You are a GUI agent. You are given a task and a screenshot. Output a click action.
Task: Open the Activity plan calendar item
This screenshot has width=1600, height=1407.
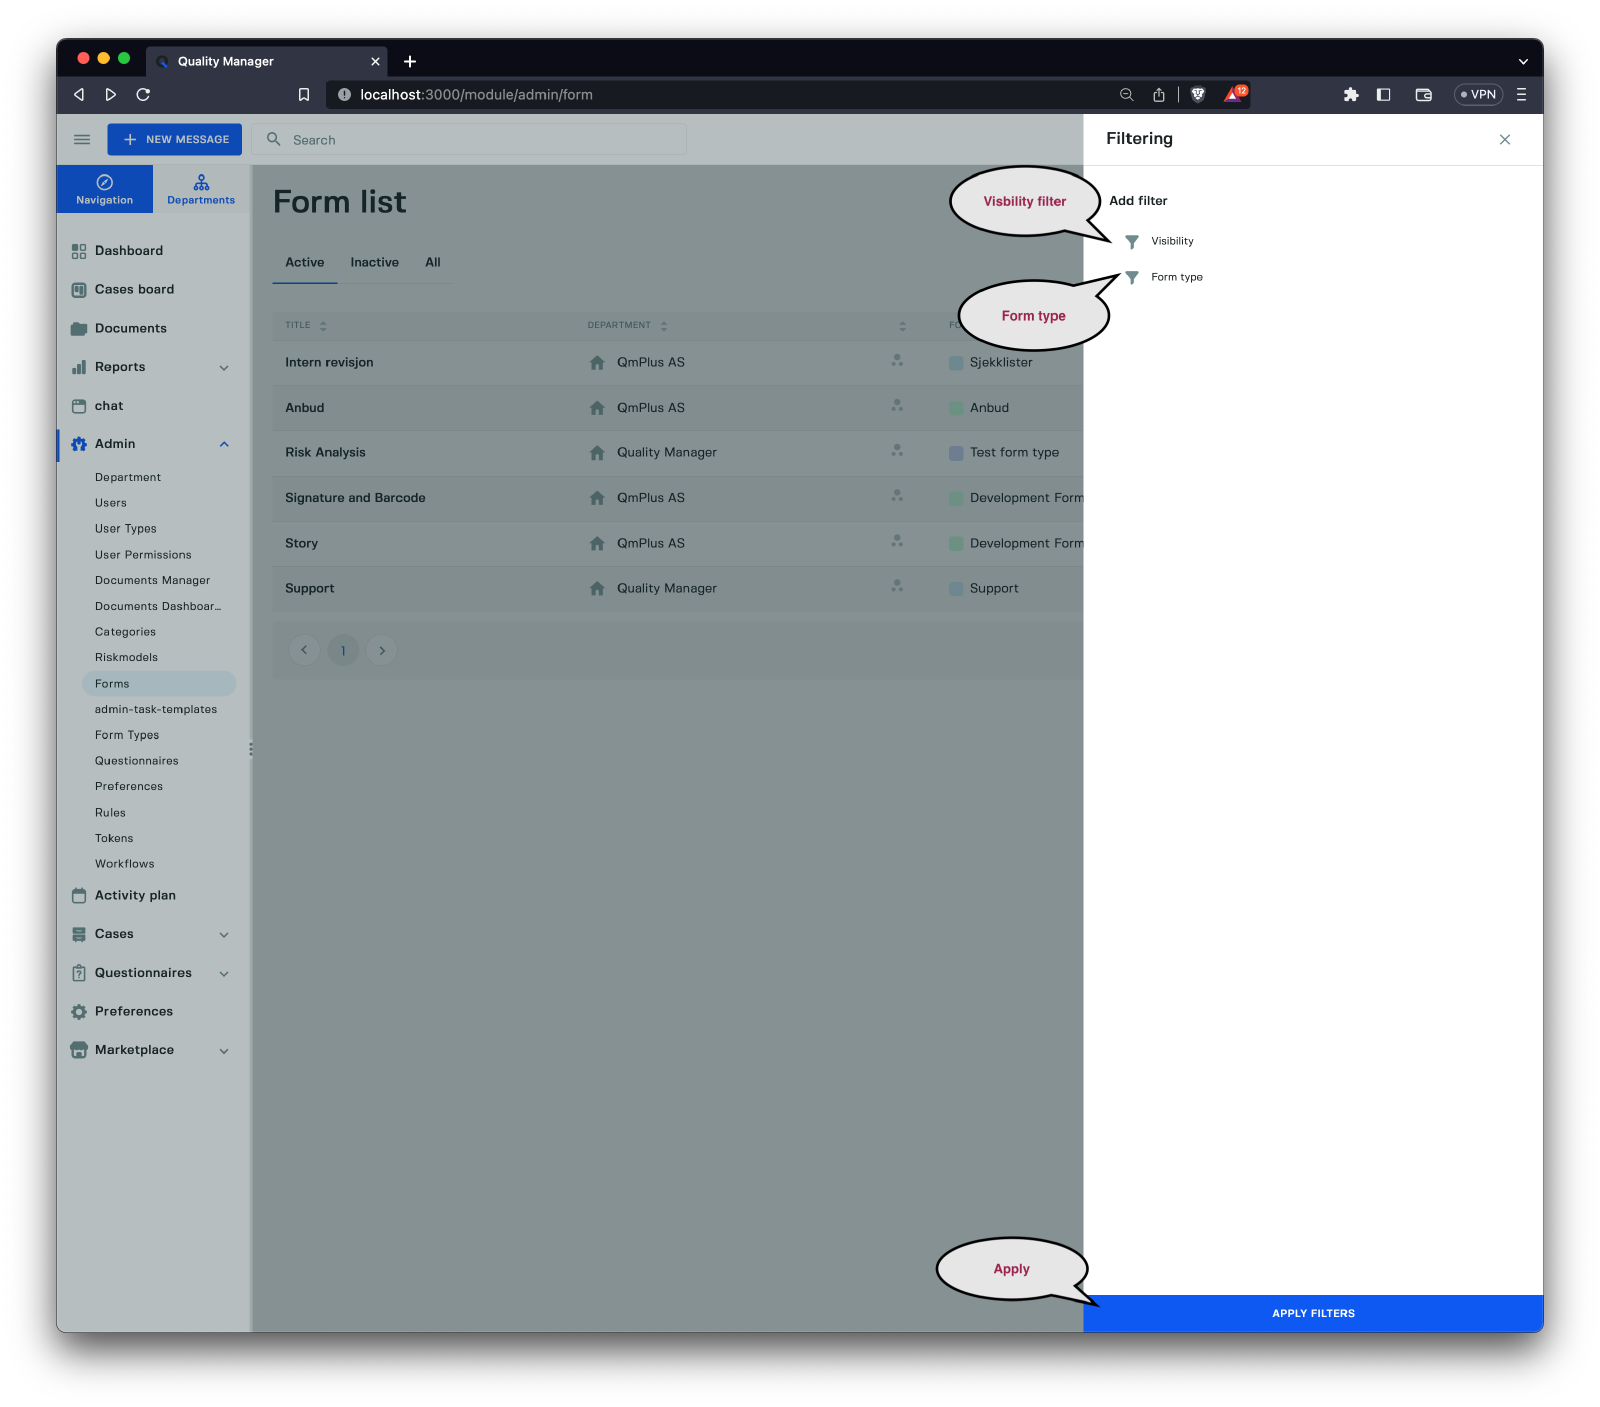(79, 896)
